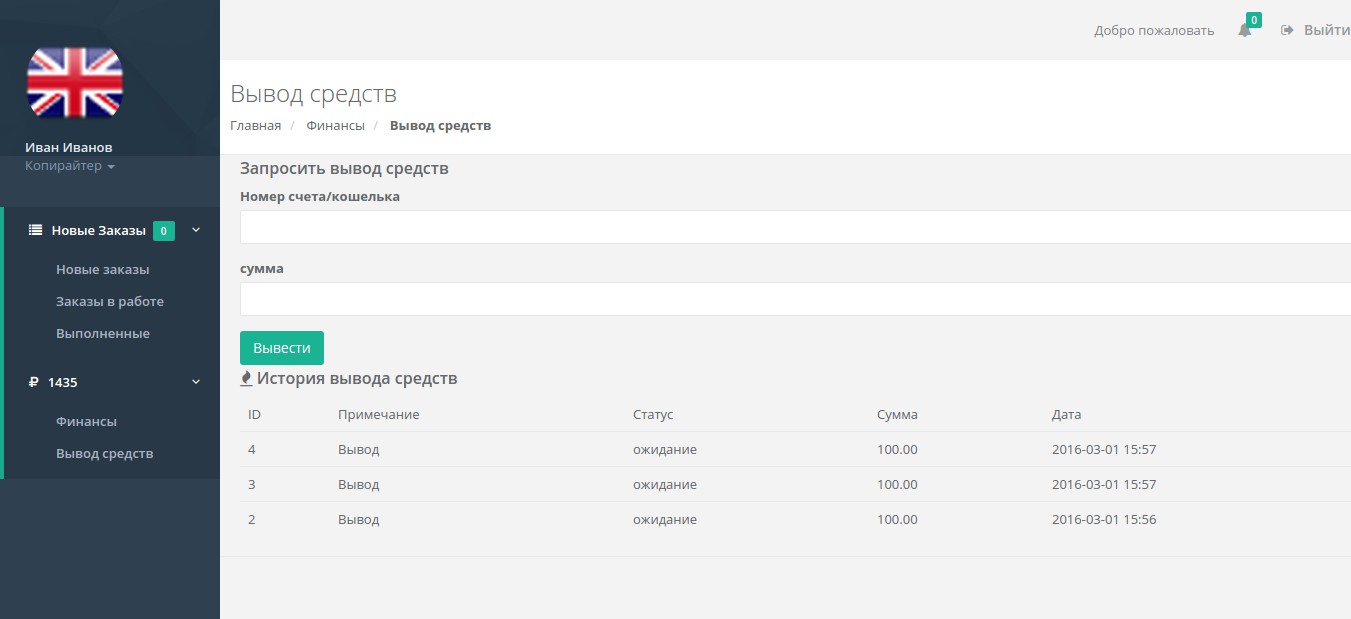Viewport: 1351px width, 619px height.
Task: Open the Финансы sidebar item
Action: pyautogui.click(x=86, y=422)
